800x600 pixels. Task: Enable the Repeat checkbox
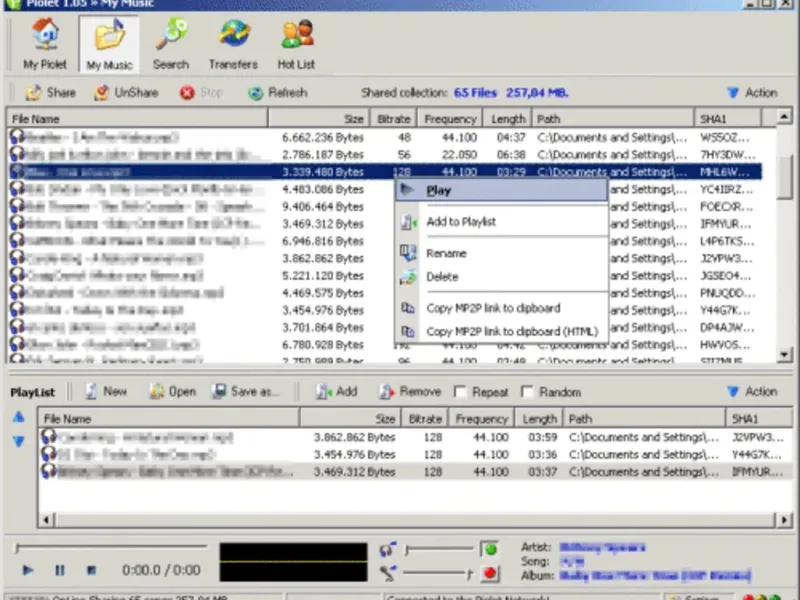point(460,392)
